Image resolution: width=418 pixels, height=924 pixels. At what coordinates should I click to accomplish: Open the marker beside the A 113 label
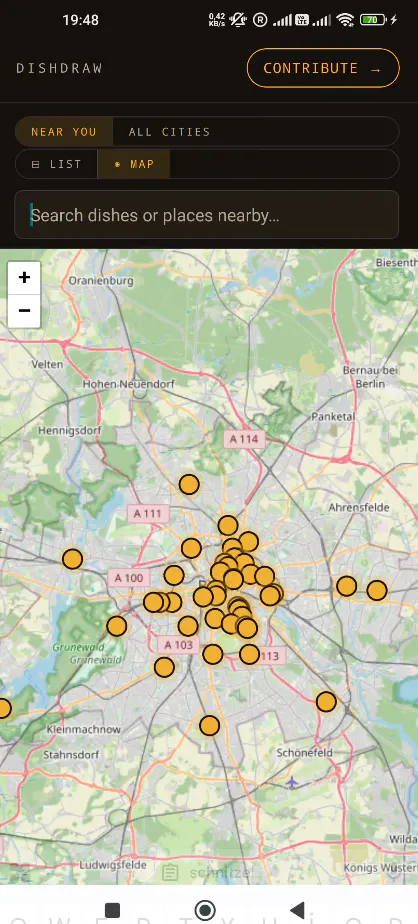tap(249, 654)
